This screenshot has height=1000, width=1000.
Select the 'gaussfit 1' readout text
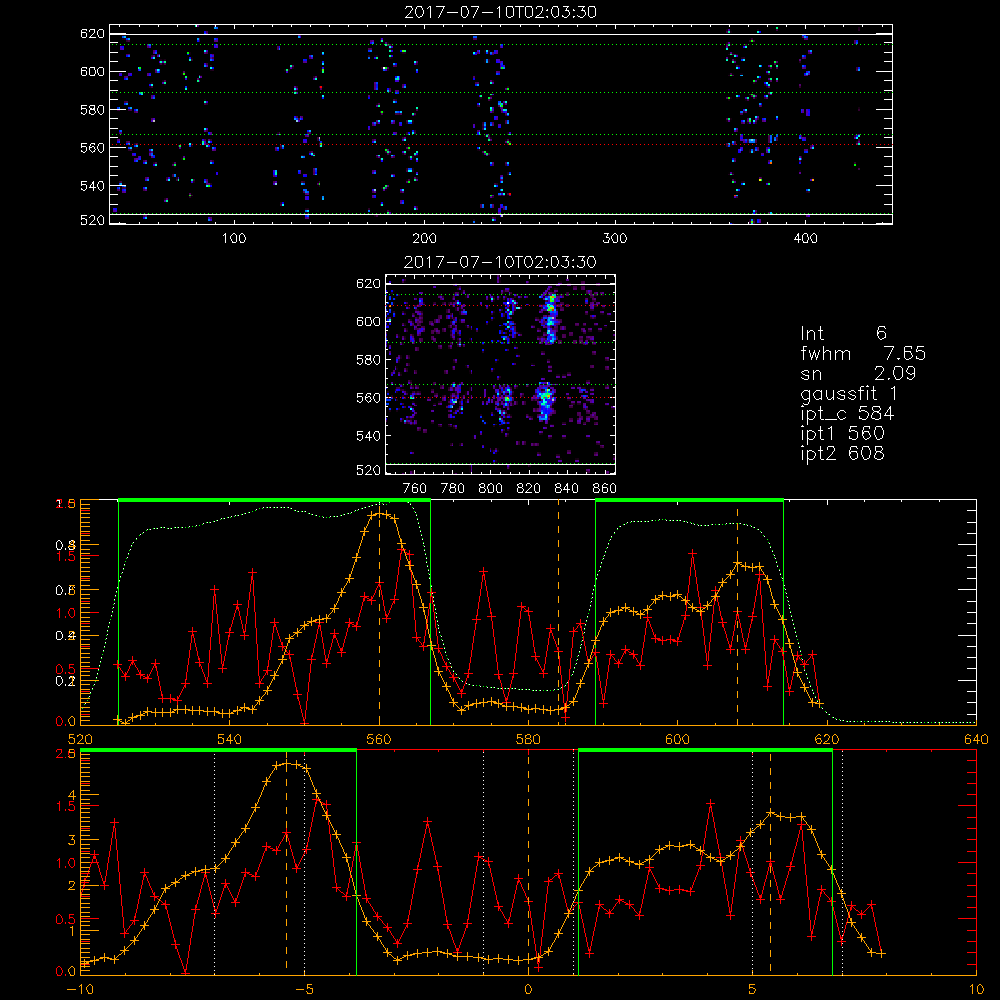pyautogui.click(x=849, y=393)
